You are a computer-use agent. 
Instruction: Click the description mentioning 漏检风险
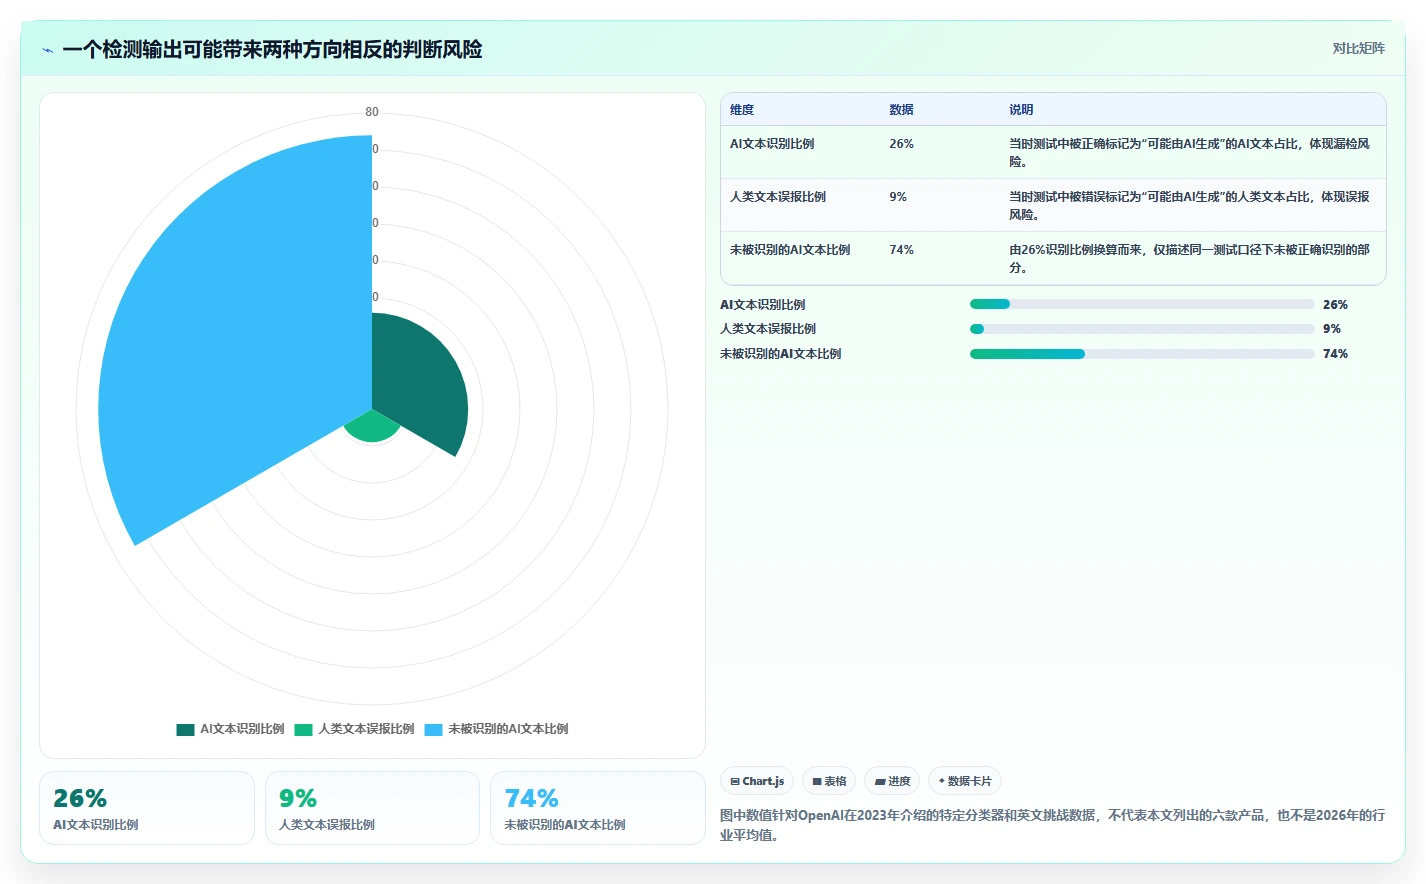1190,153
